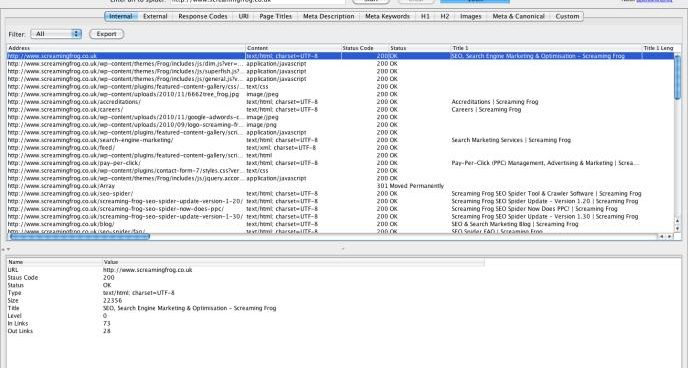
Task: Open the Meta & Canonical tab
Action: (518, 16)
